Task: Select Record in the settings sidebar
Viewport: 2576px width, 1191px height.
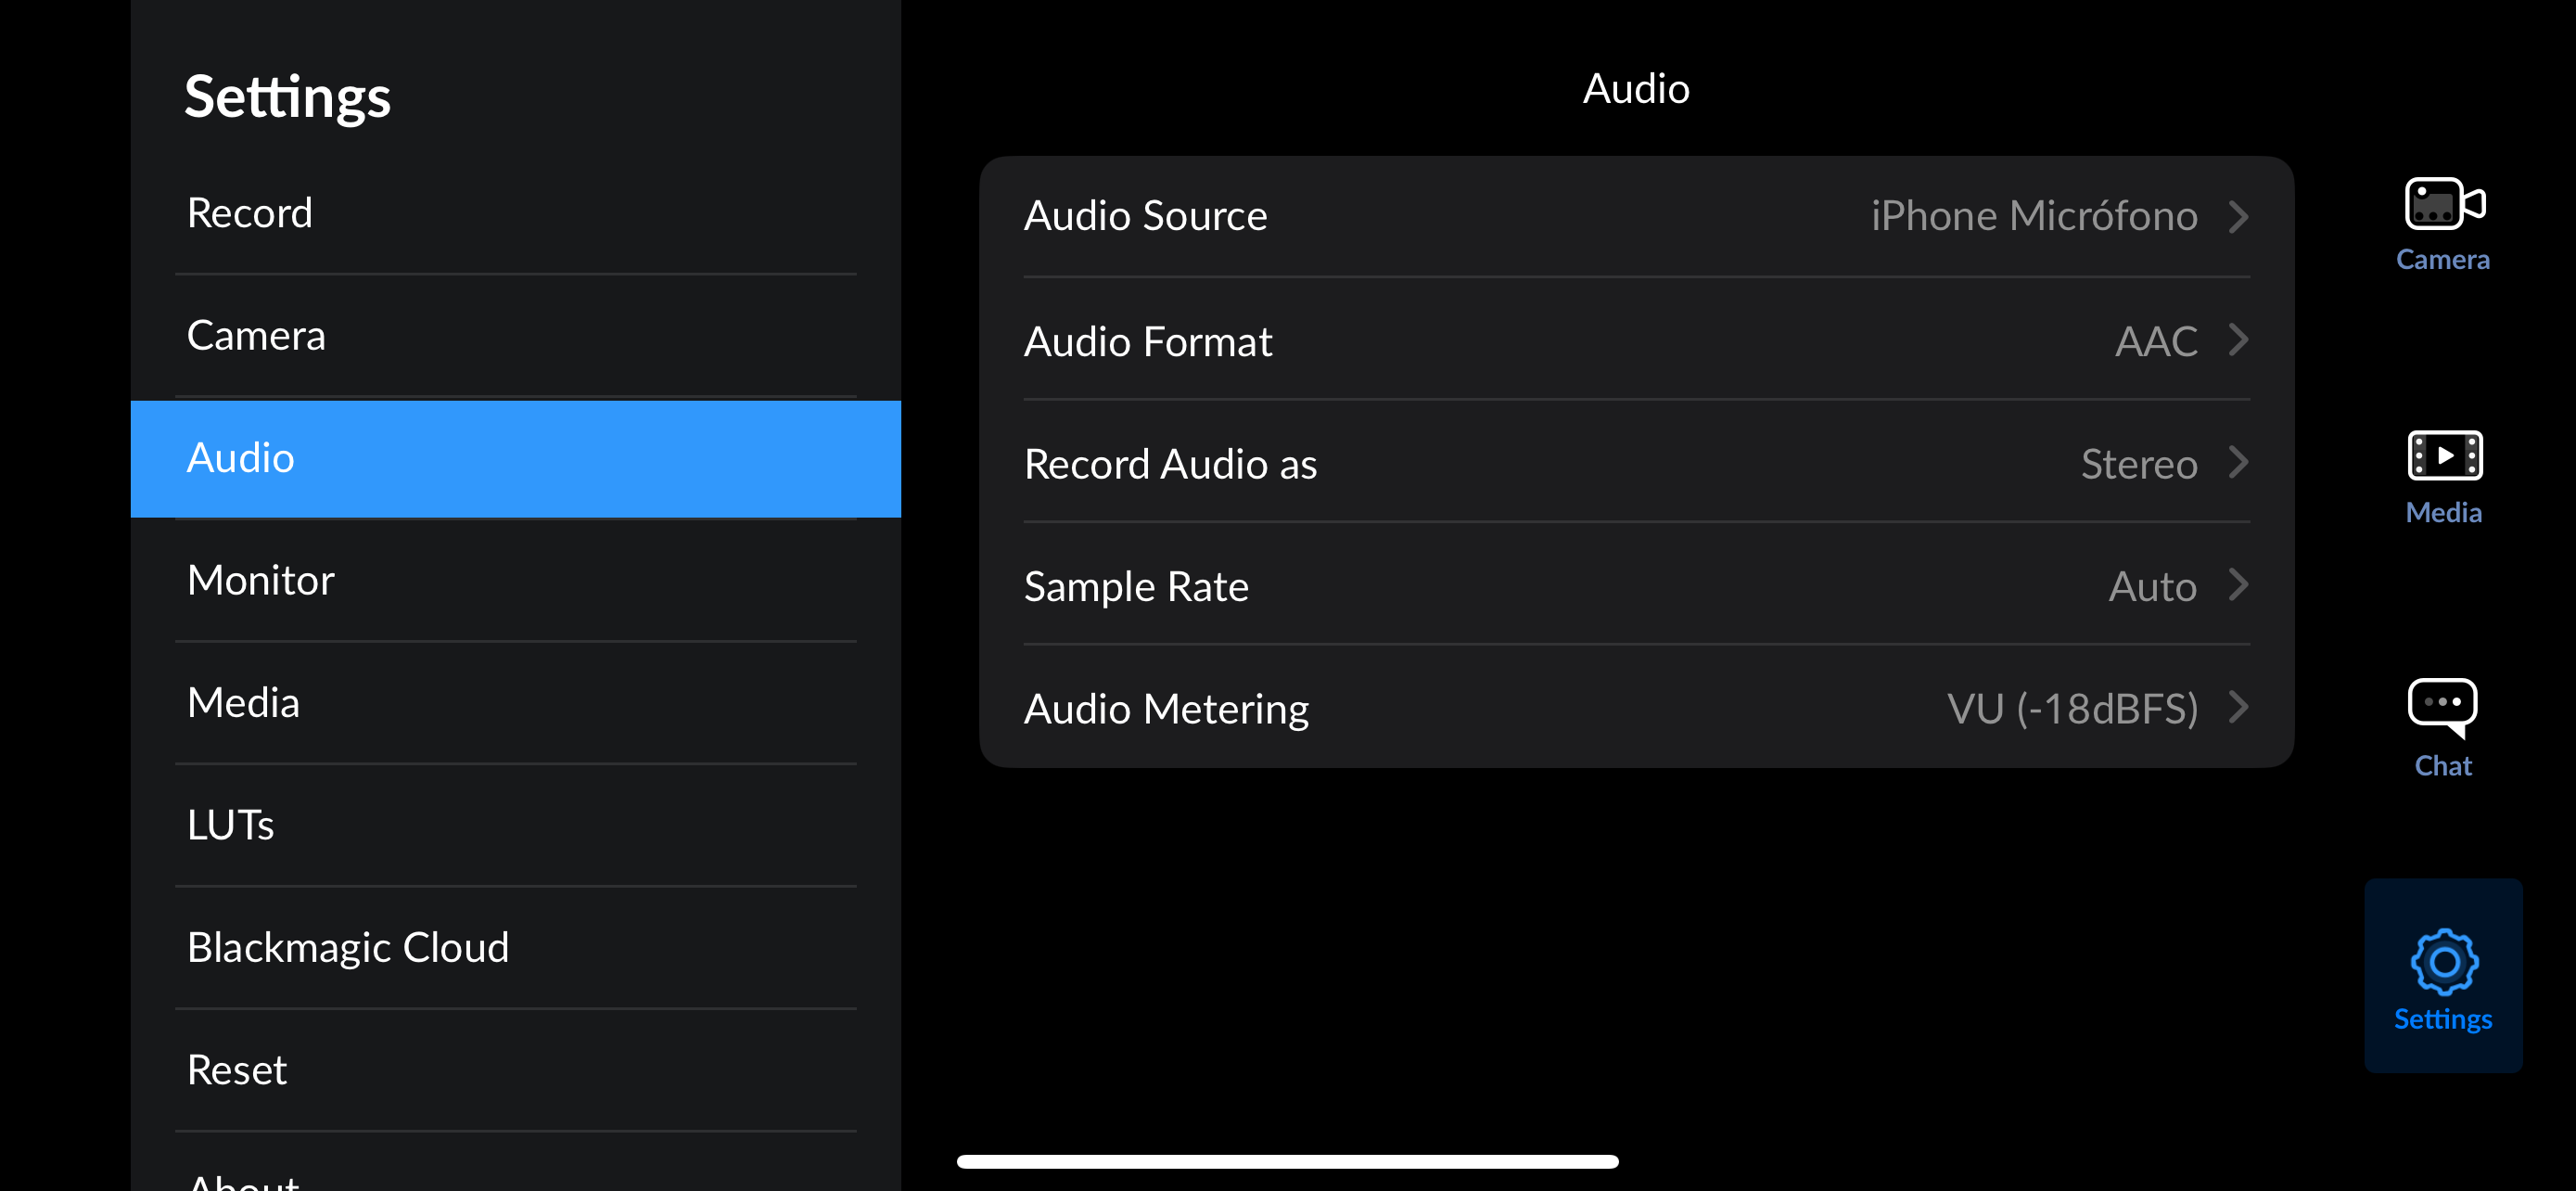Action: tap(250, 213)
